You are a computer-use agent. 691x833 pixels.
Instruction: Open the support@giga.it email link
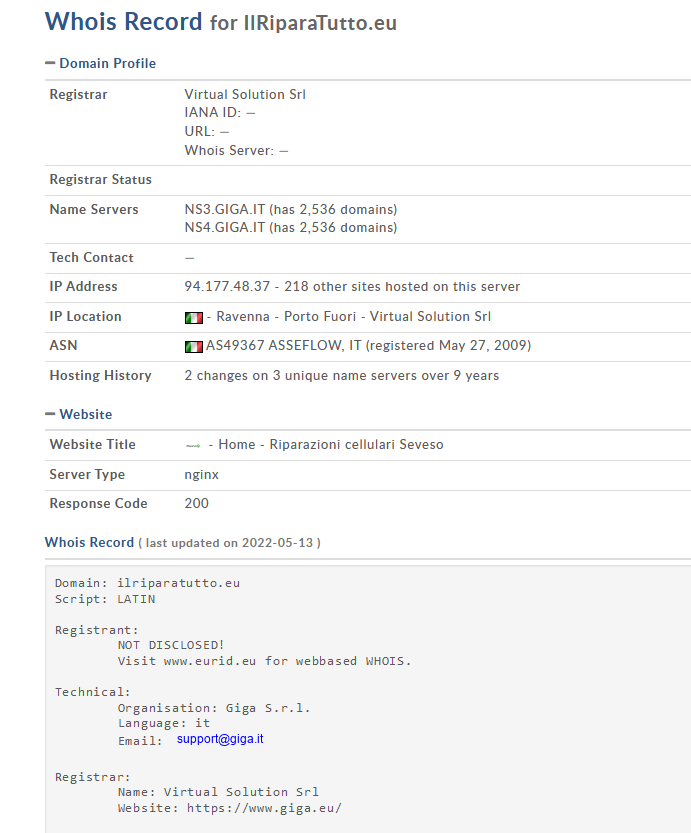pyautogui.click(x=220, y=739)
